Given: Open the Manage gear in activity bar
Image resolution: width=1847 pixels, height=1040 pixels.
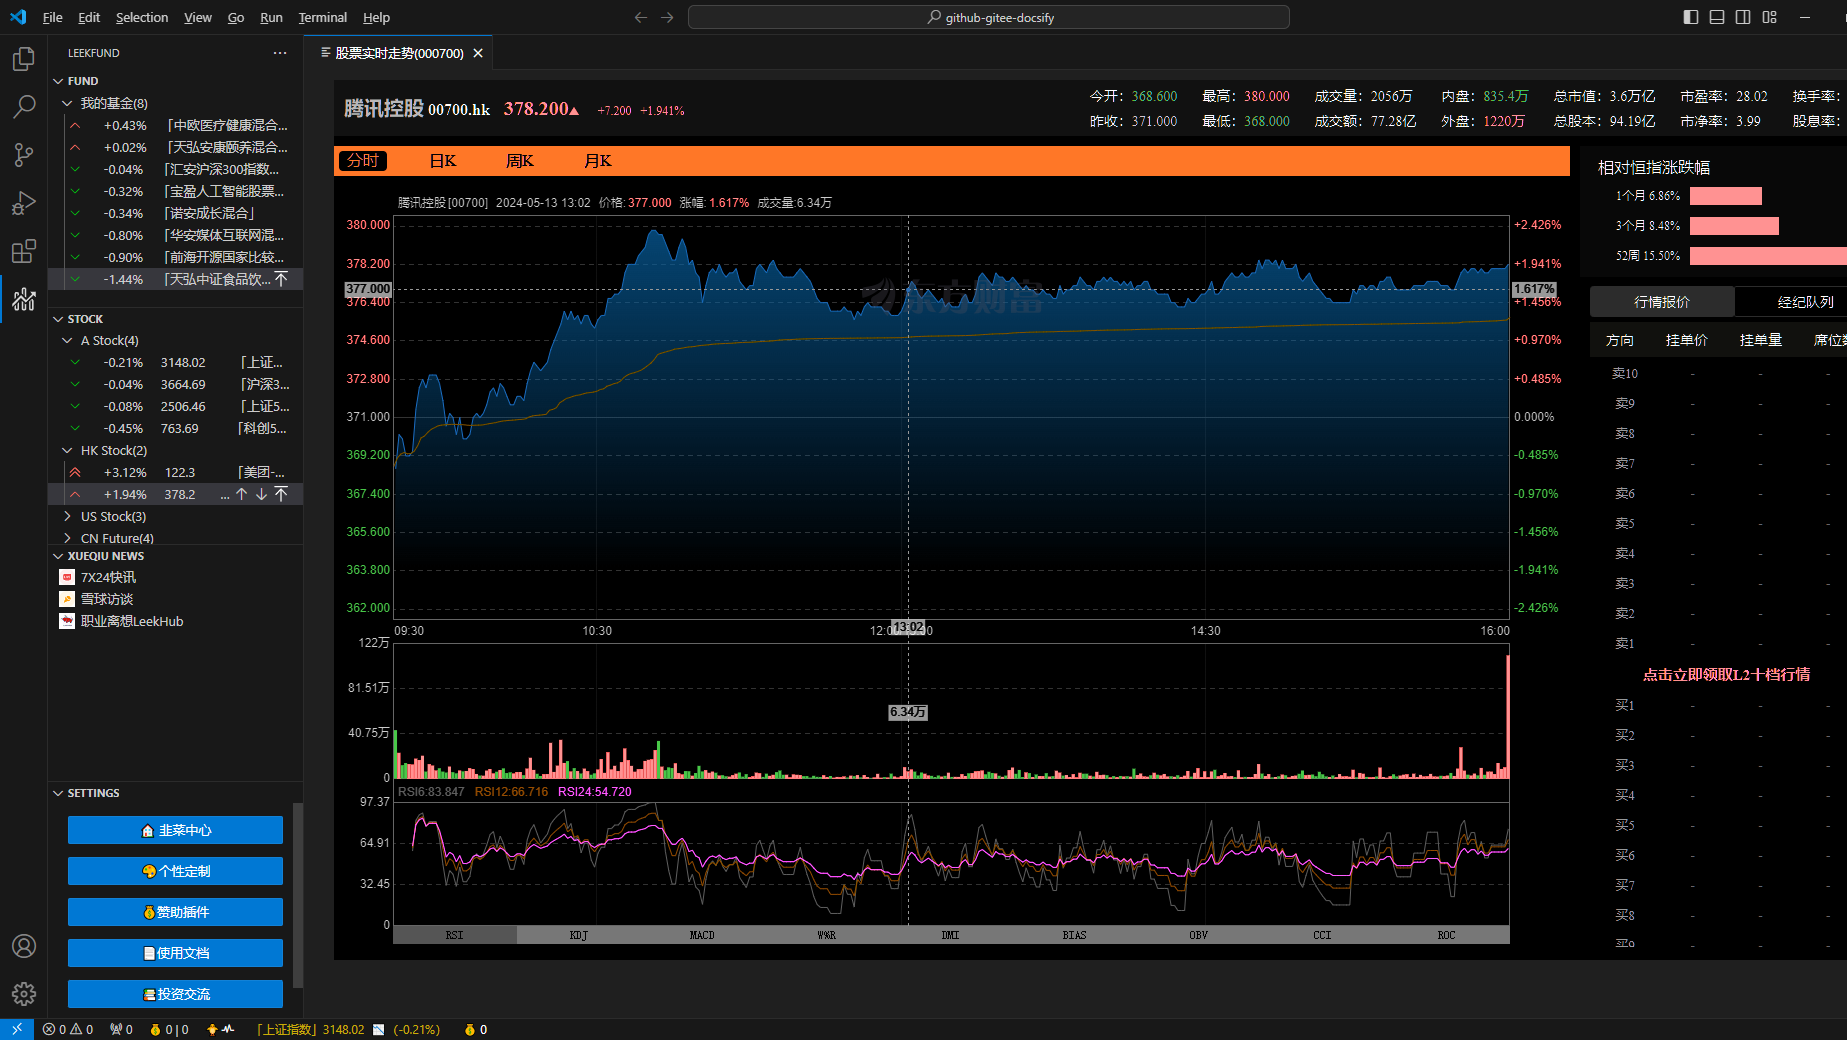Looking at the screenshot, I should click(x=24, y=994).
